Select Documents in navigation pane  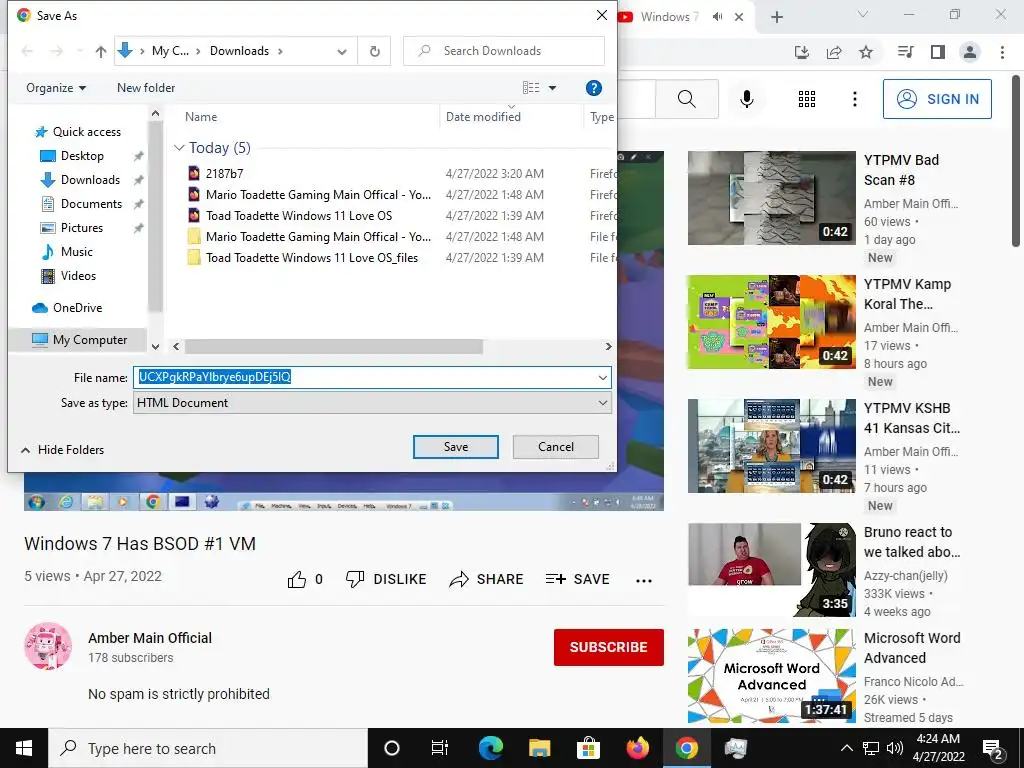pos(91,204)
